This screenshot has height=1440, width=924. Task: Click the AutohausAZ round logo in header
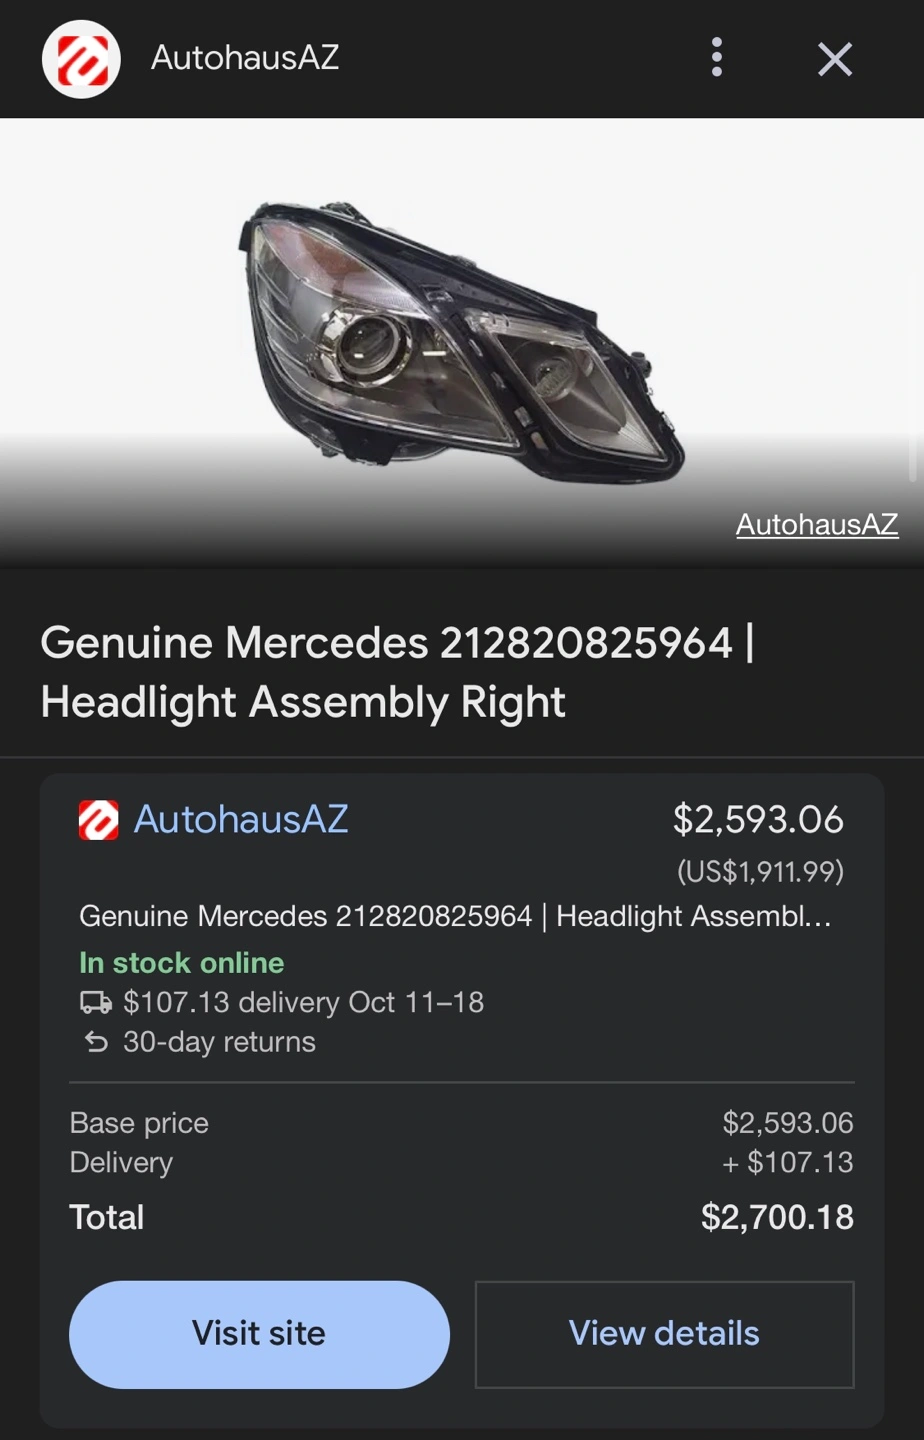coord(81,59)
